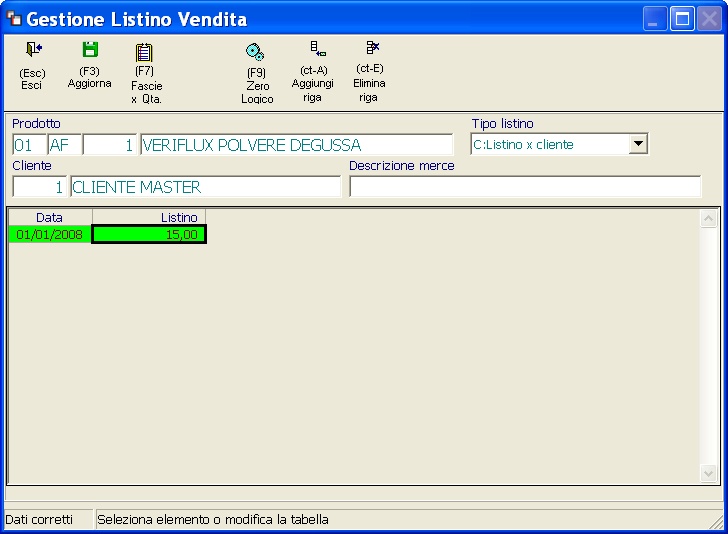Click the C:Listino x cliente combo box
Screen dimensions: 728x534
pos(559,144)
